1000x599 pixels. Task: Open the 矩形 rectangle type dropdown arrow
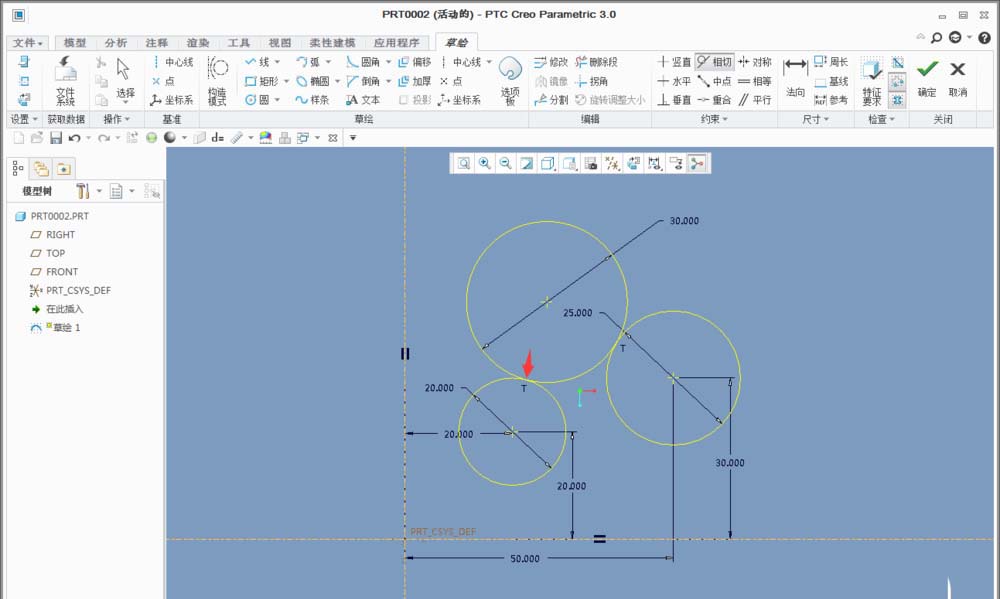pos(286,81)
